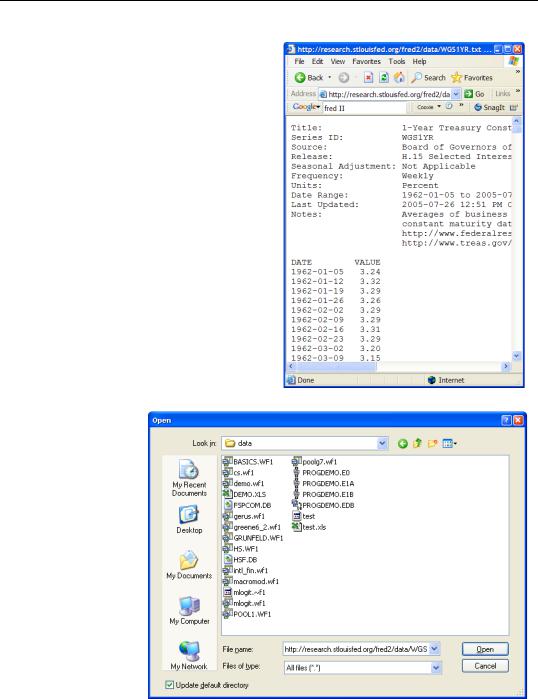Viewport: 538px width, 699px height.
Task: Select file GRUNFELD.WF1
Action: (x=253, y=538)
